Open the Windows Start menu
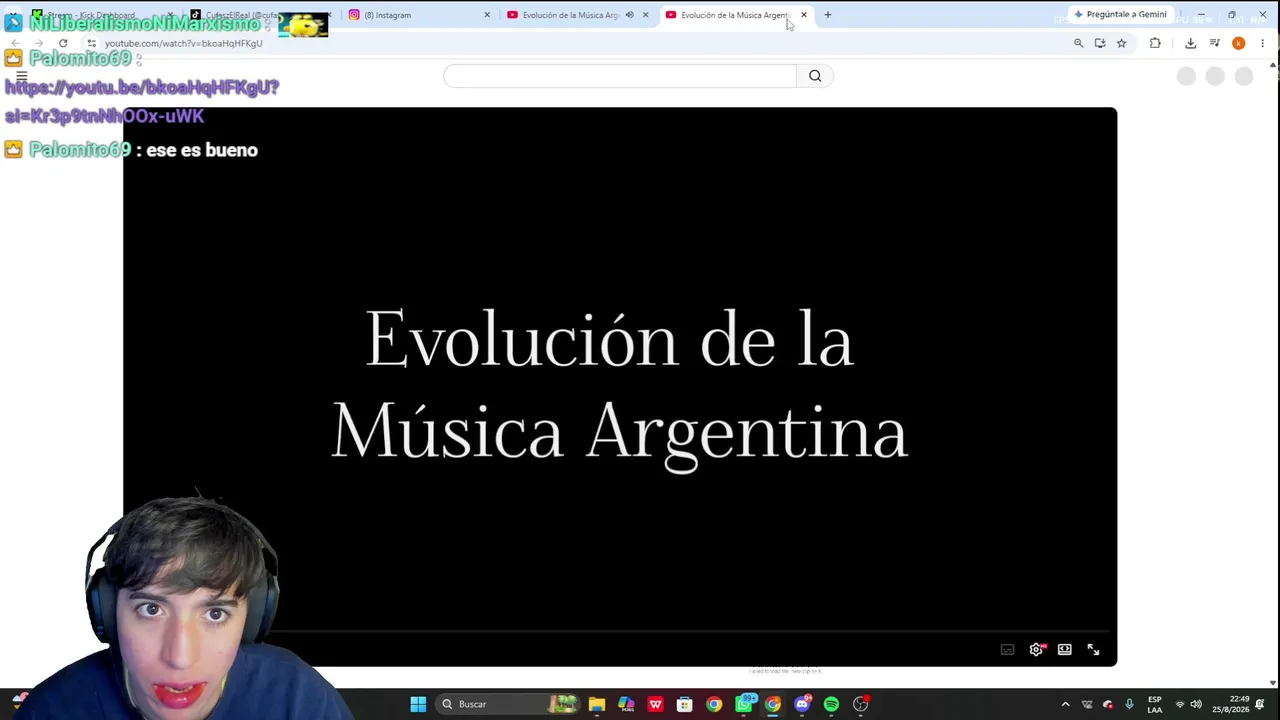Screen dimensions: 1280x720 click(418, 704)
